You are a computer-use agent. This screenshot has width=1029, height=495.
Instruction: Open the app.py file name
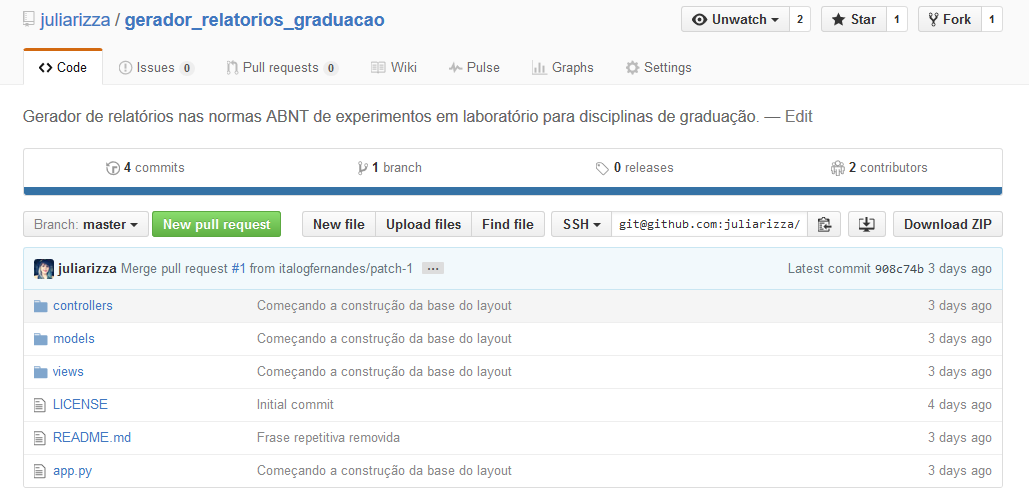[x=72, y=471]
